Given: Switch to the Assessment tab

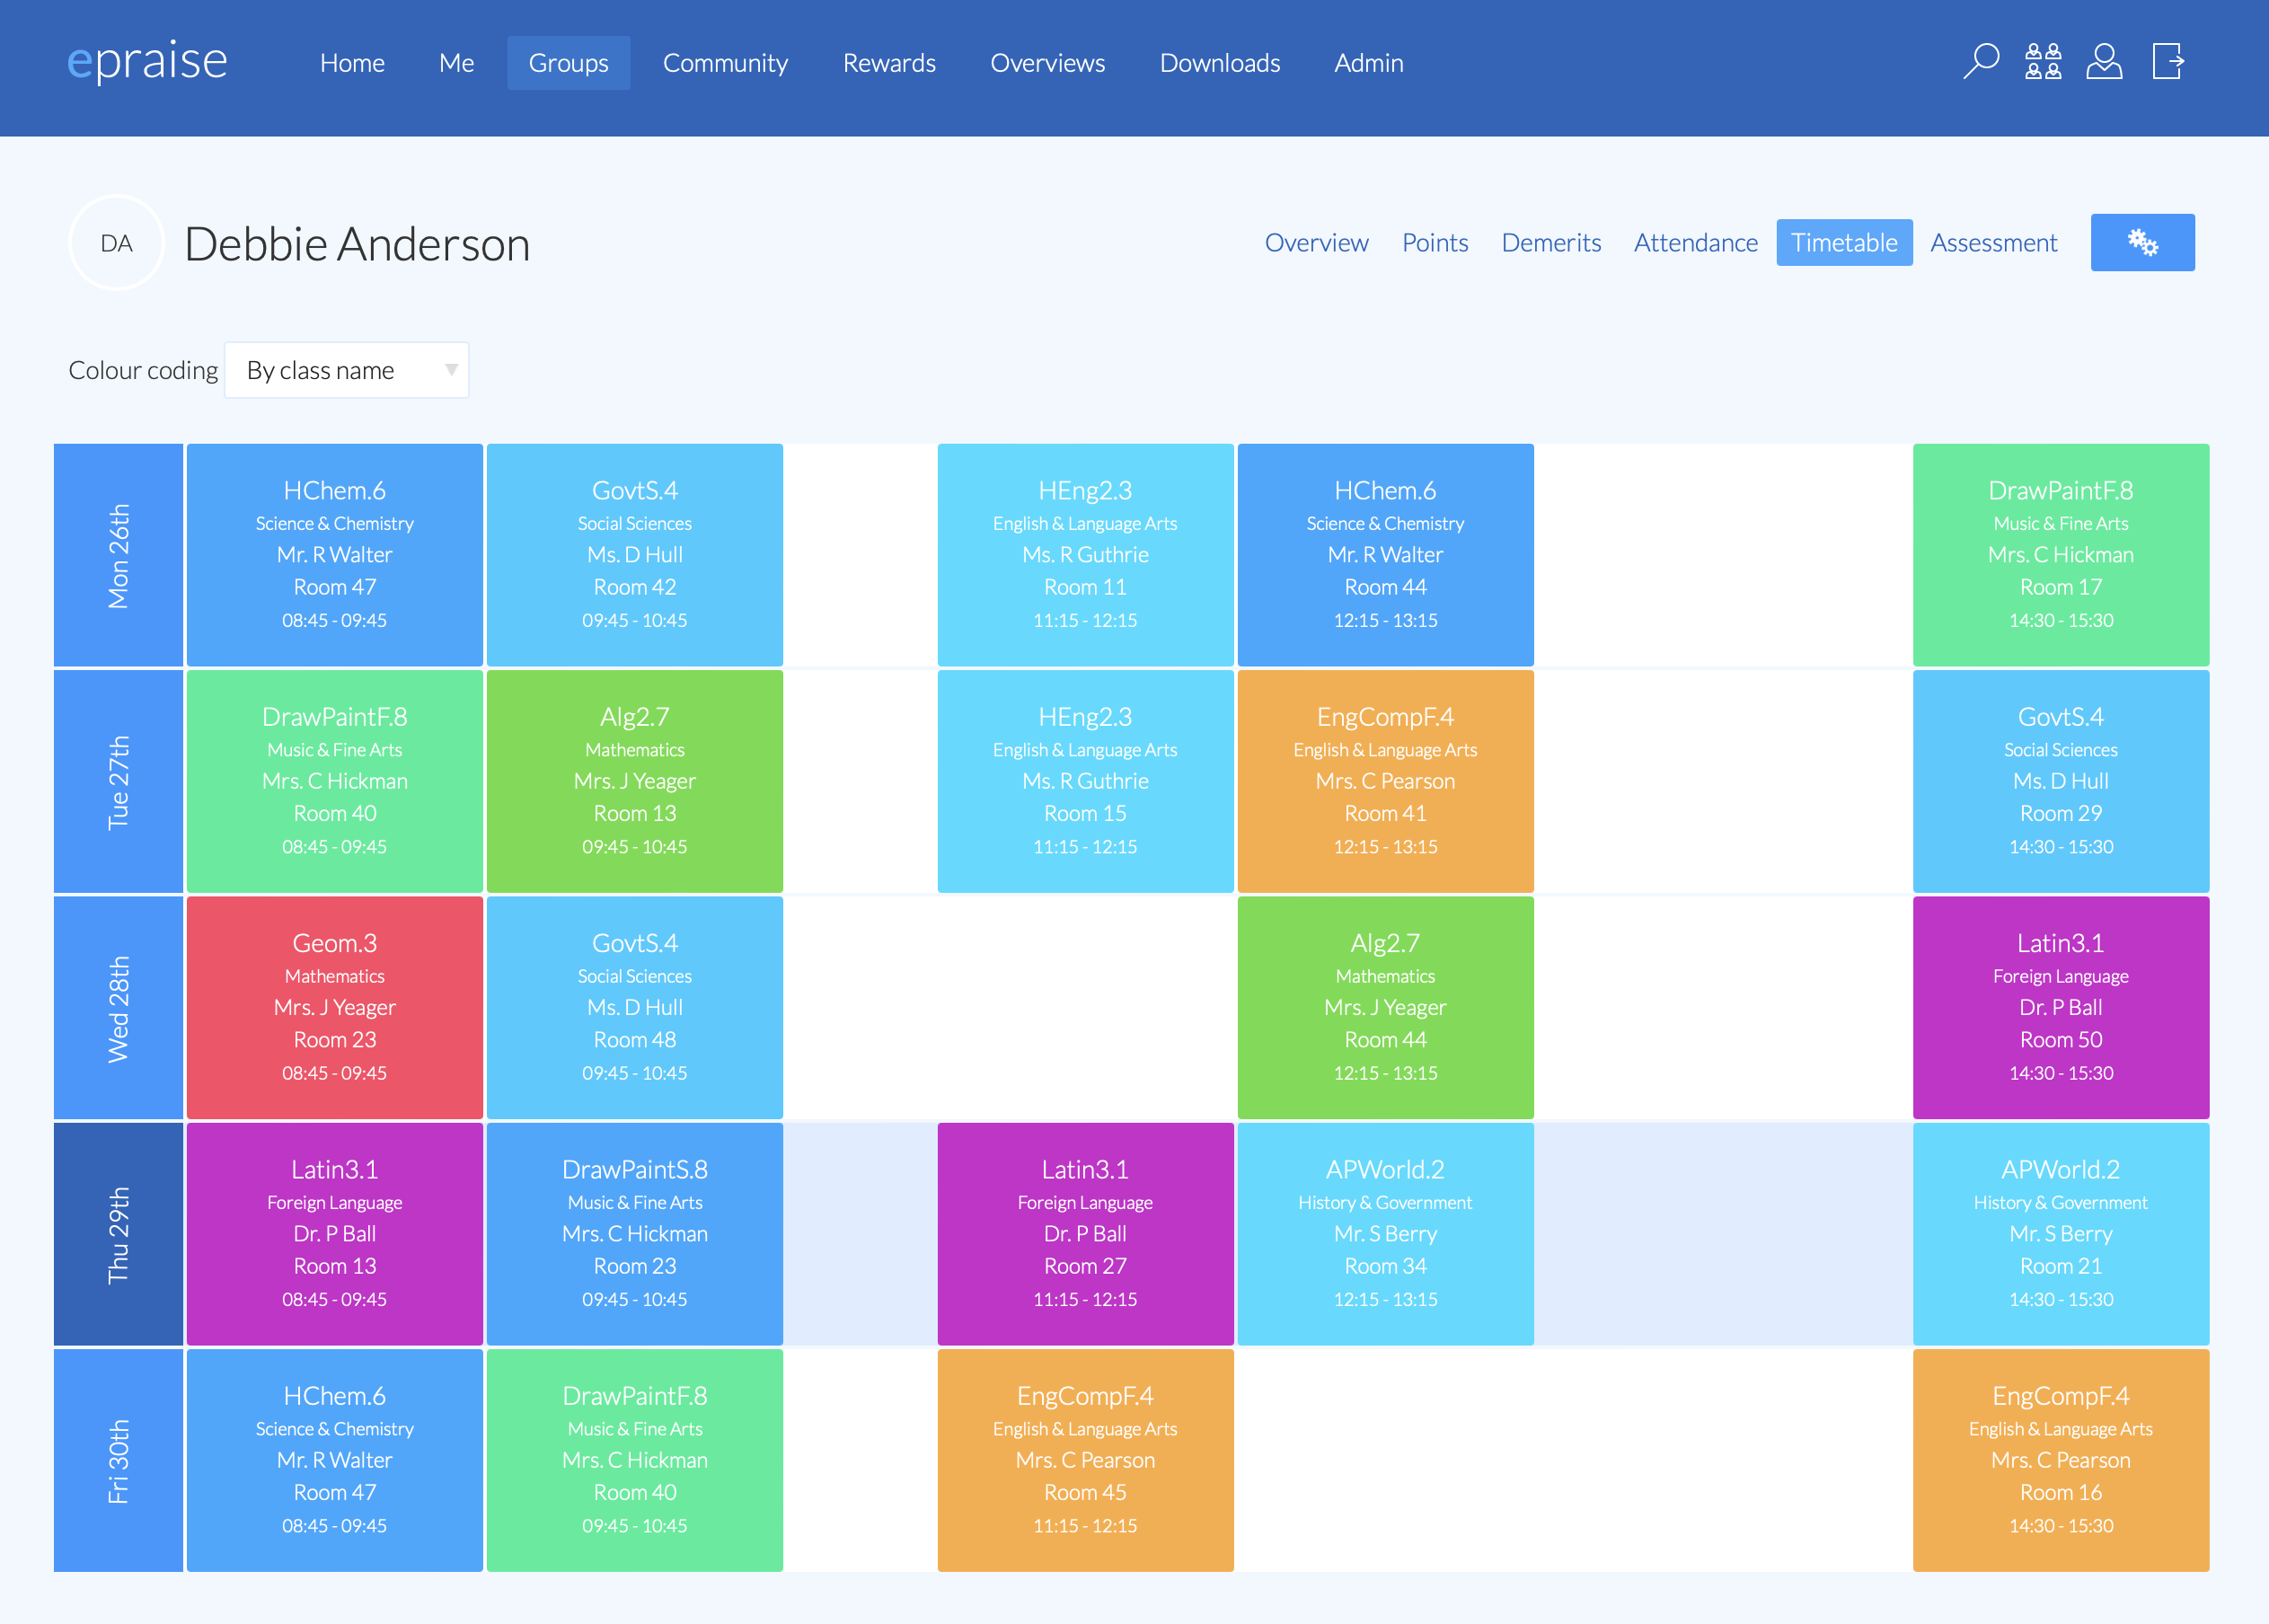Looking at the screenshot, I should coord(1993,243).
